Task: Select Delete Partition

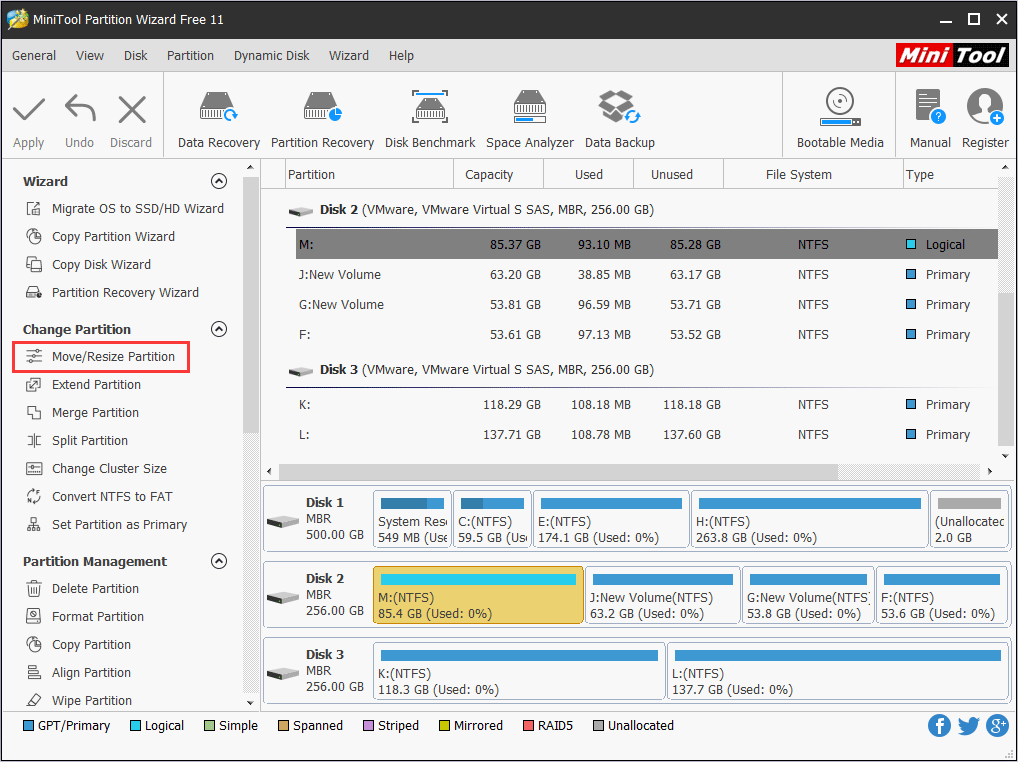Action: click(82, 588)
